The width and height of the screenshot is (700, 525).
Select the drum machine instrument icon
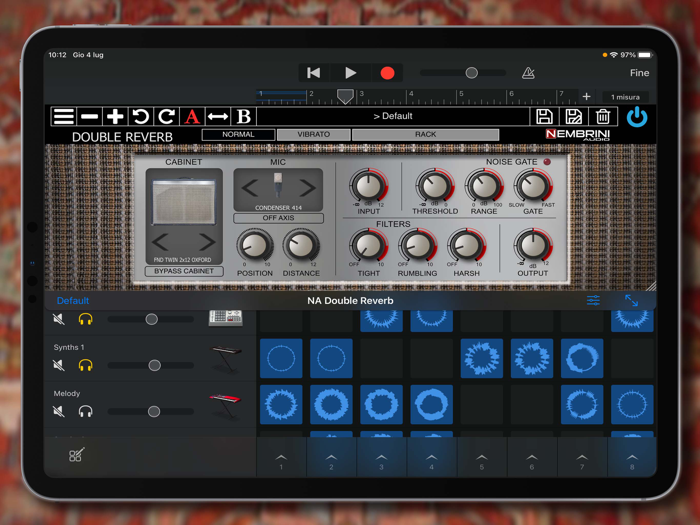tap(226, 318)
